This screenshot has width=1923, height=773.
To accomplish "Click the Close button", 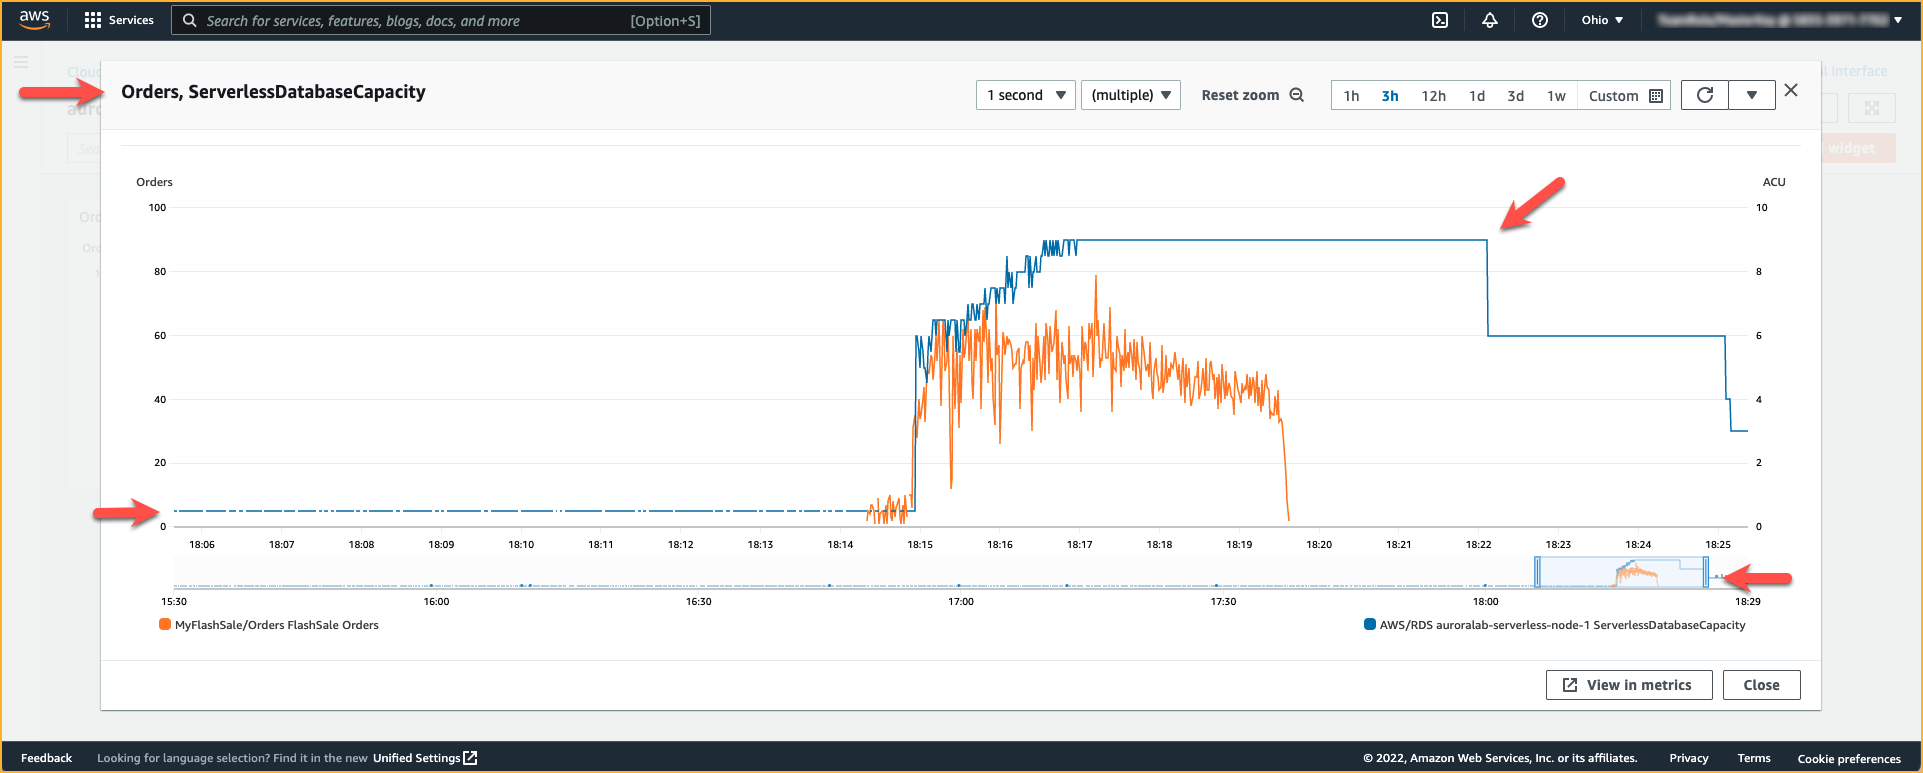I will (1761, 685).
